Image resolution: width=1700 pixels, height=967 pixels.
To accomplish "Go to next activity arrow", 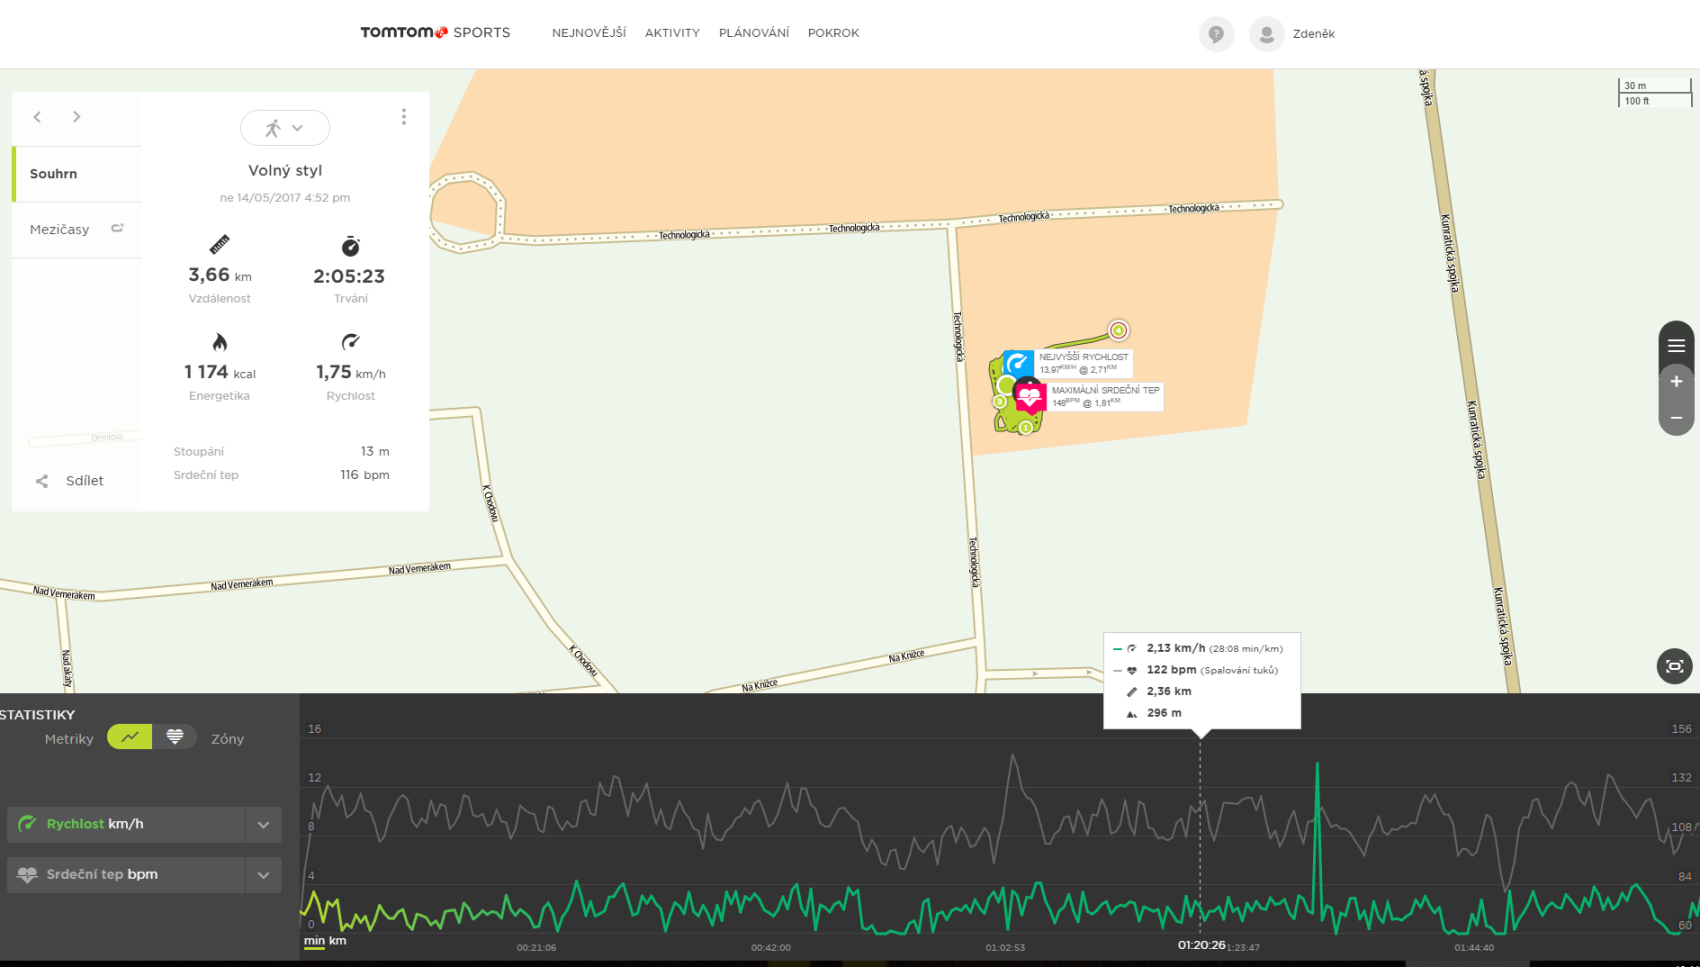I will (76, 117).
